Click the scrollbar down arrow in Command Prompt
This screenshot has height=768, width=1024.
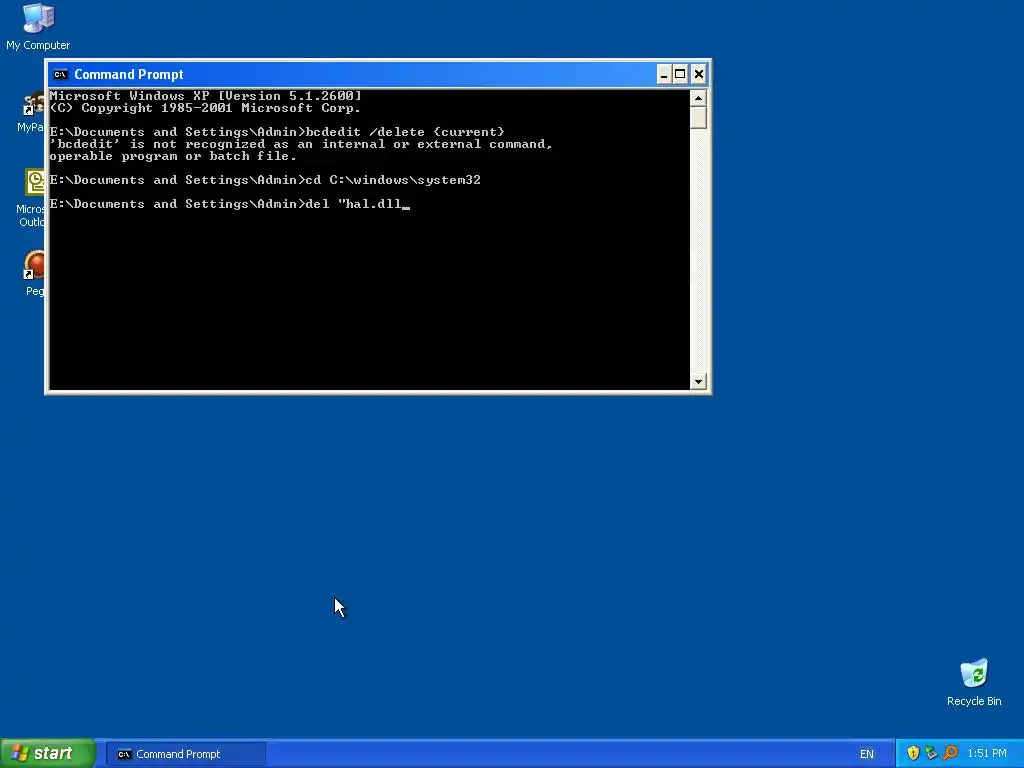coord(698,381)
